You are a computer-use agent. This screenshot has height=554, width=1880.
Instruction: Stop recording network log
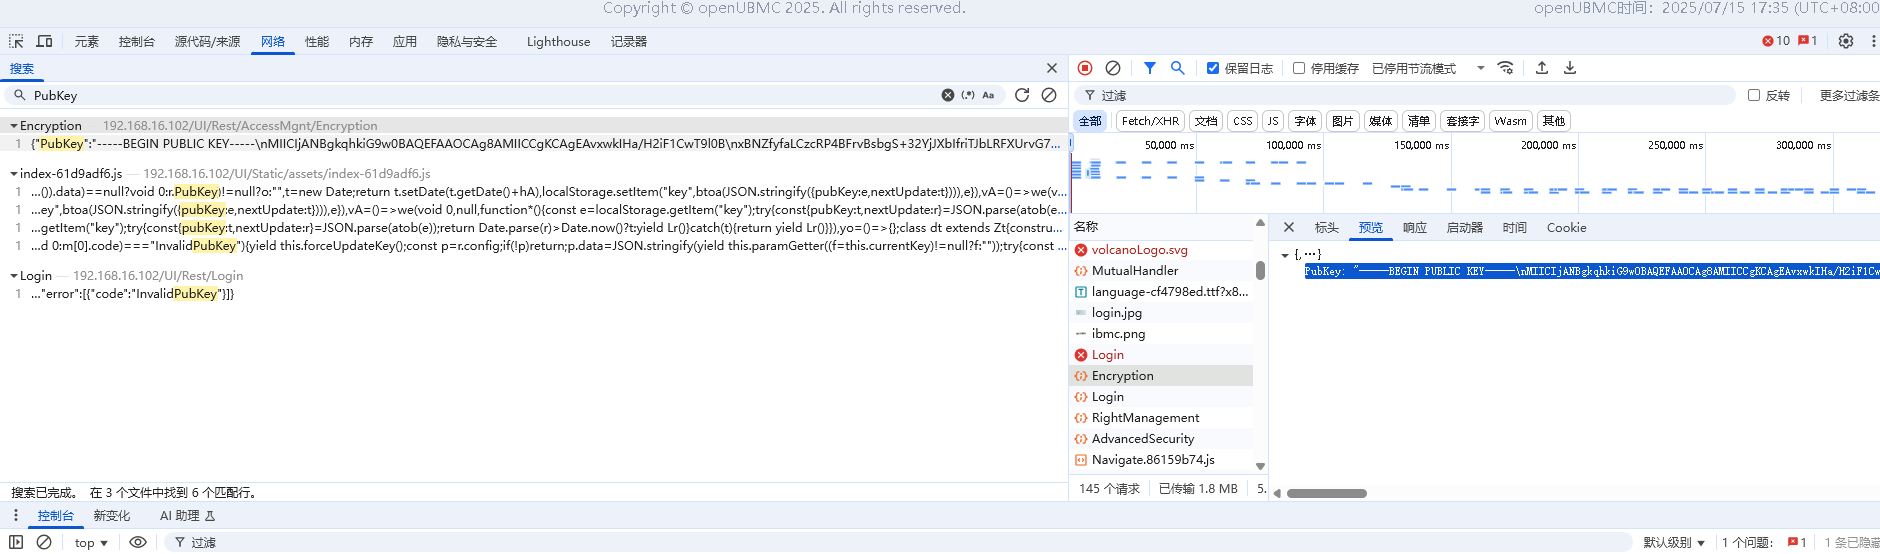tap(1085, 68)
